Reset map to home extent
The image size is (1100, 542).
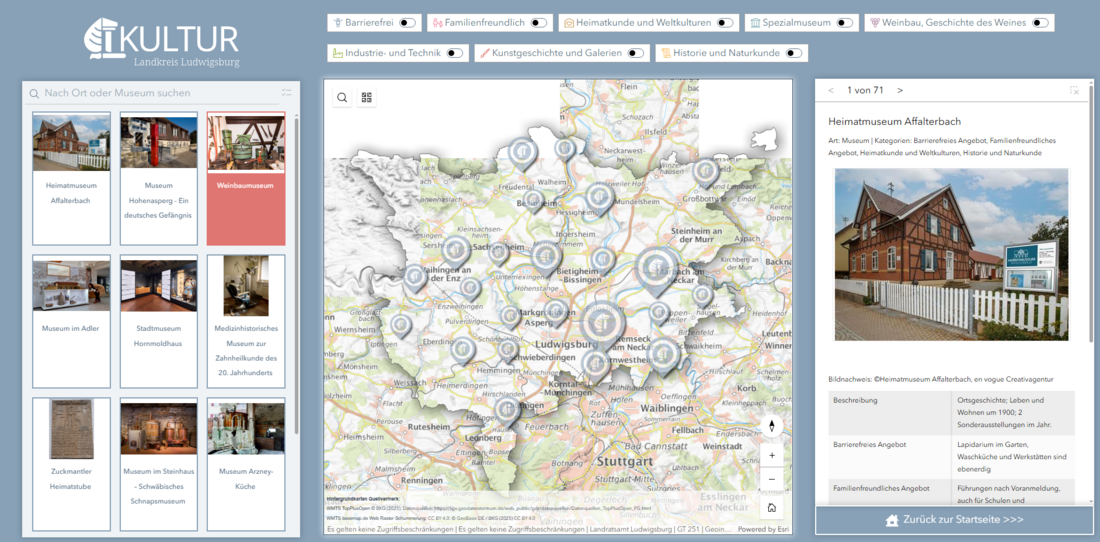pos(771,507)
